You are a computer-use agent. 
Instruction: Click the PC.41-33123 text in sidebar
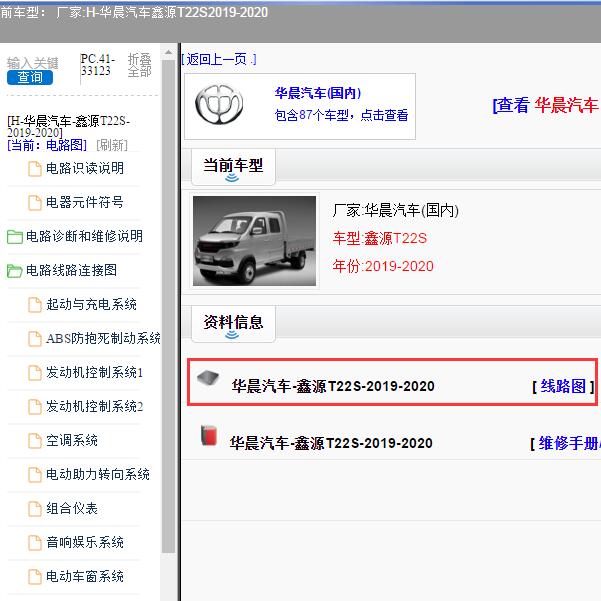pos(98,65)
